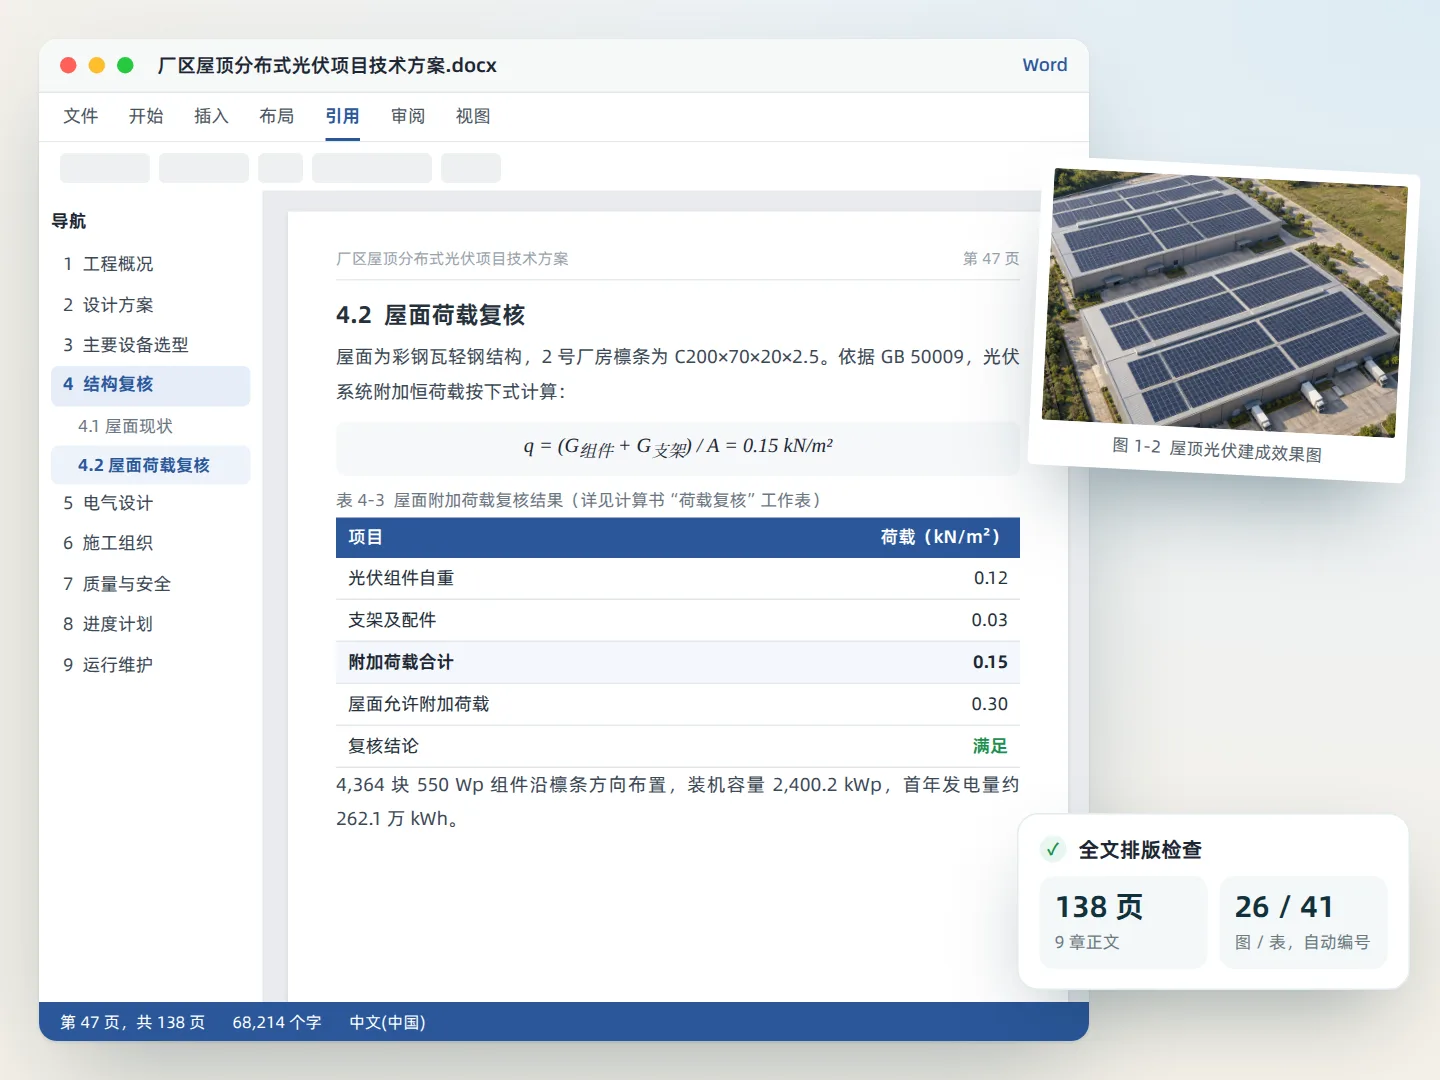Screen dimensions: 1440x1080
Task: Click the formula q = (G组件 + G支架) / A
Action: [678, 447]
